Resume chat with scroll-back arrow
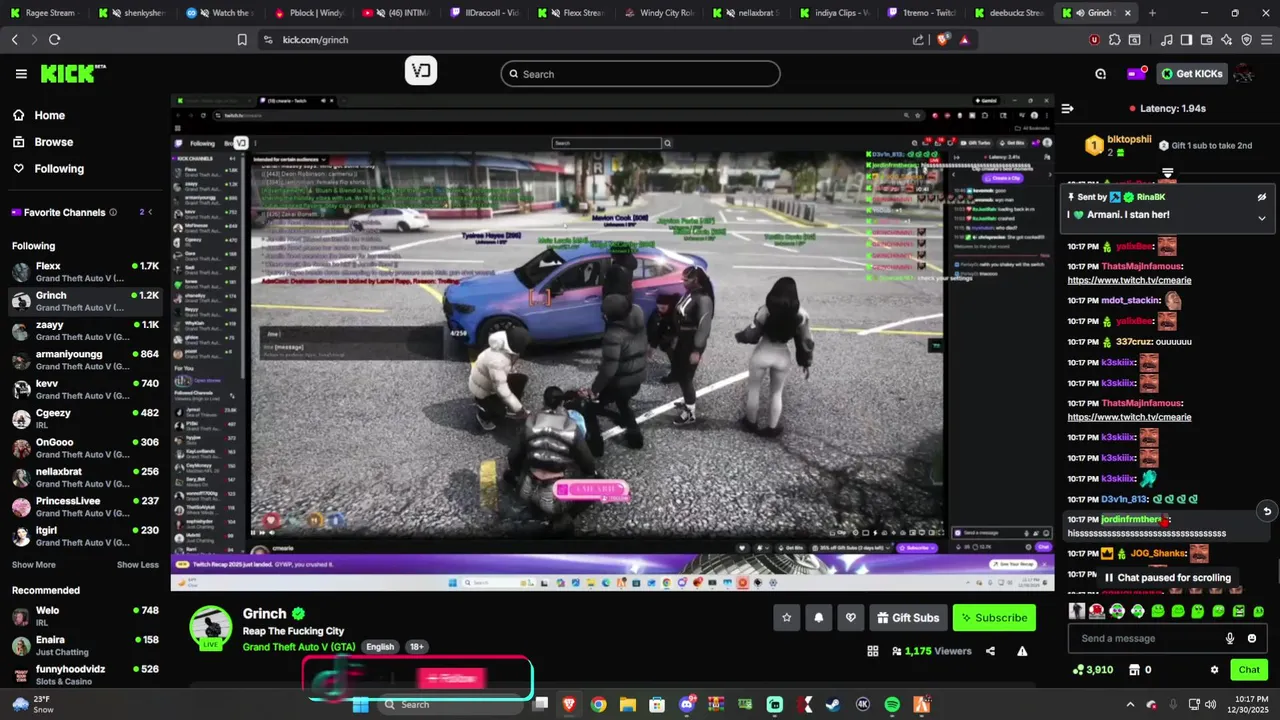Screen dimensions: 1280x720 pos(1267,511)
